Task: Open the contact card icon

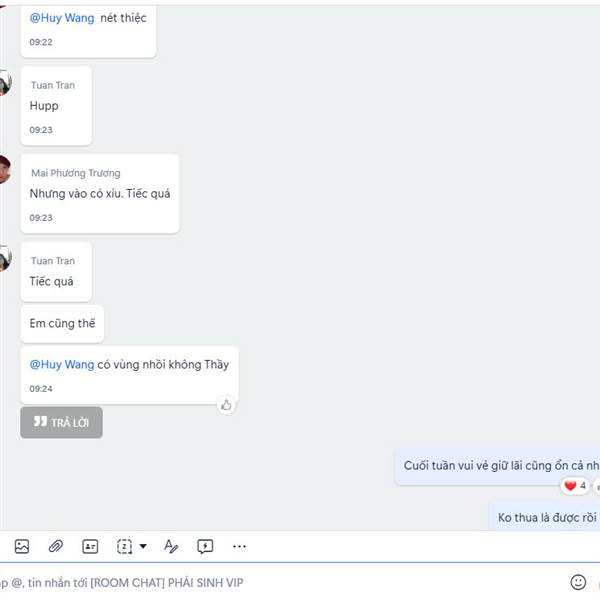Action: 90,546
